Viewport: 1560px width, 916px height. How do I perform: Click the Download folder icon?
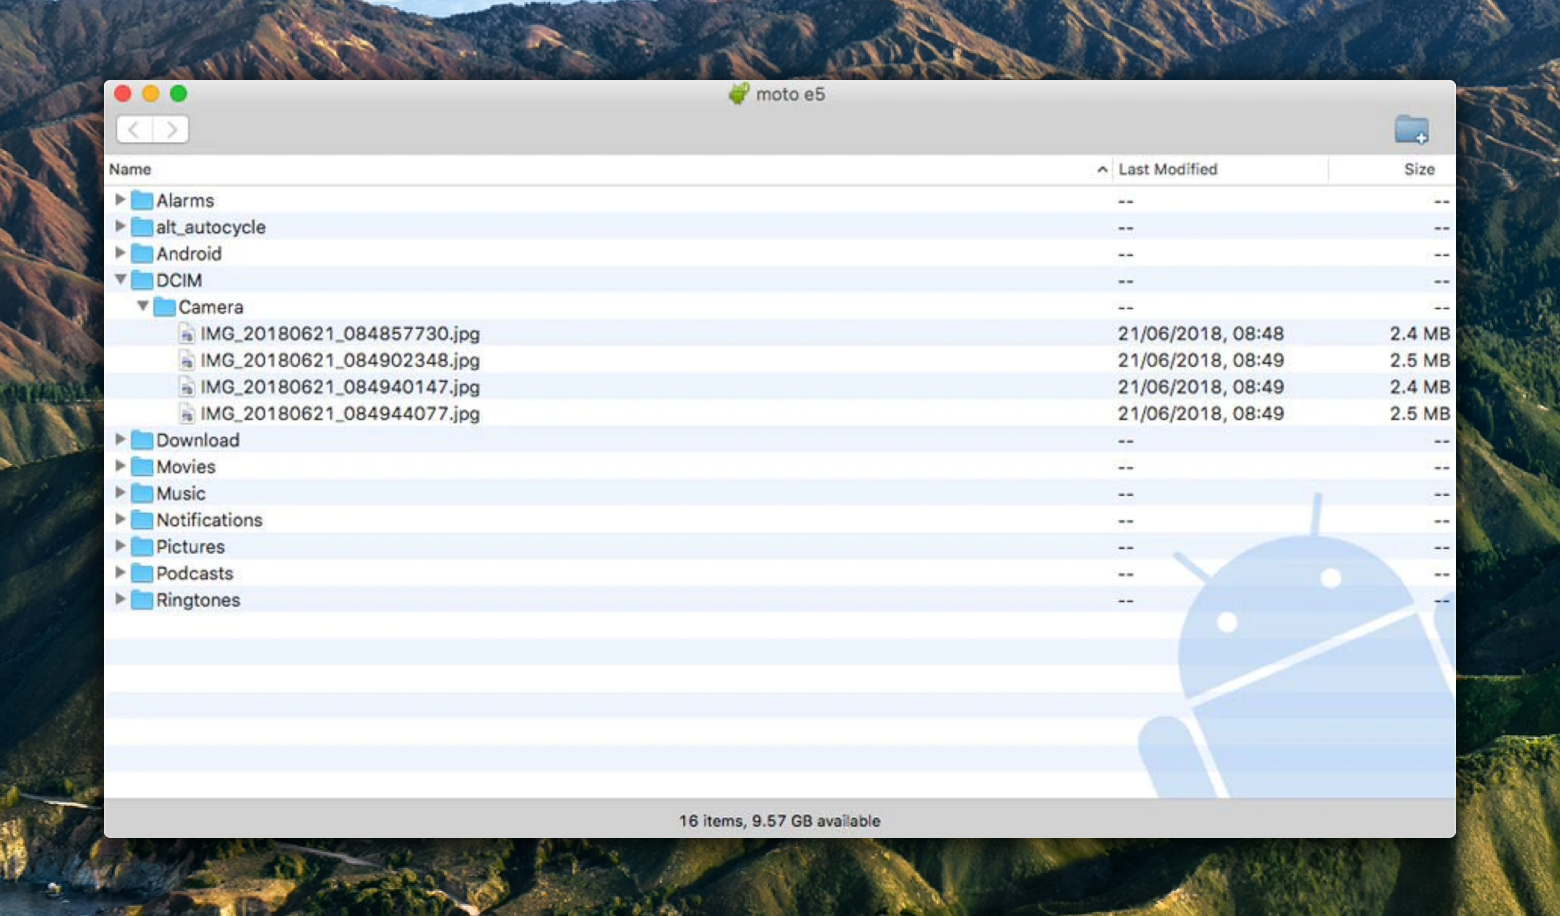click(142, 440)
